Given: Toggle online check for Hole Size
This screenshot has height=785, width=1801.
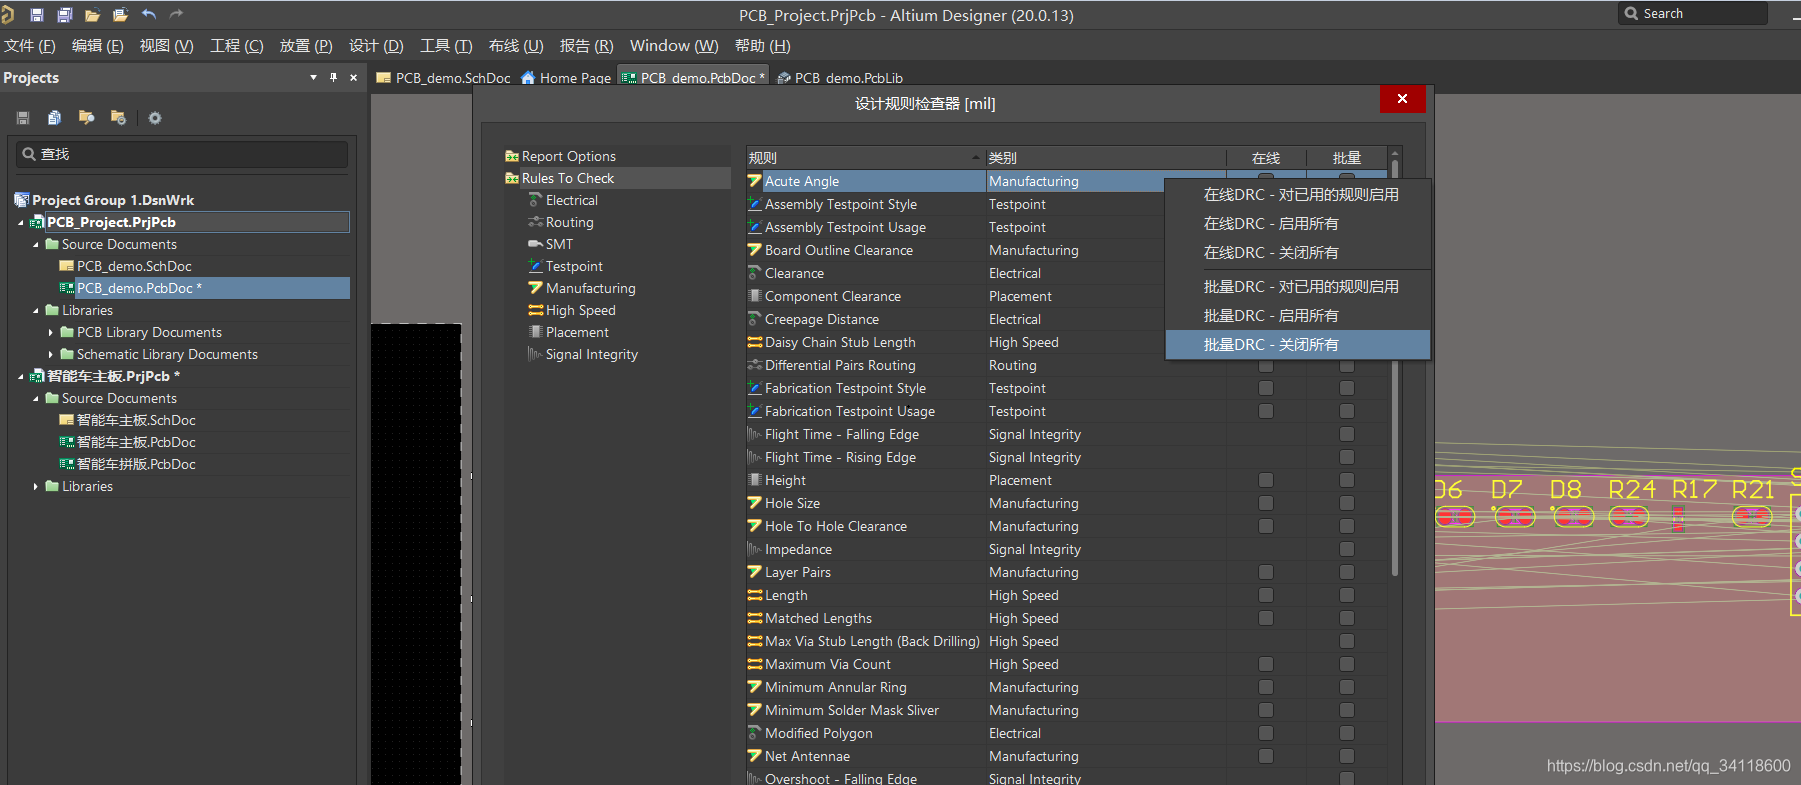Looking at the screenshot, I should [x=1266, y=503].
